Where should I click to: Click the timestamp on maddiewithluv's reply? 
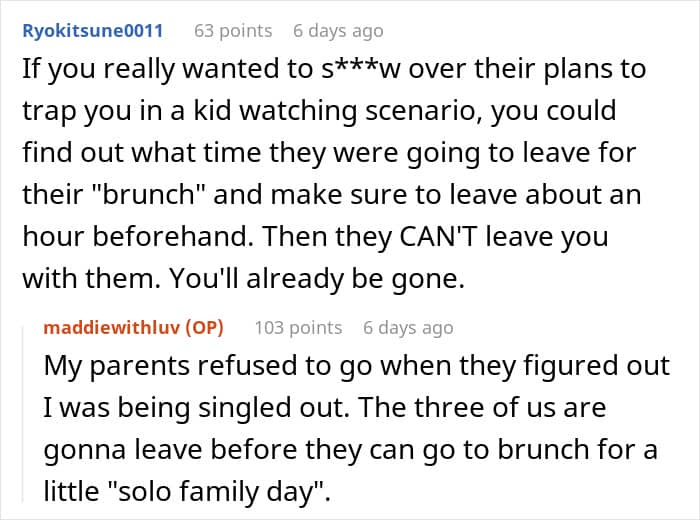pyautogui.click(x=408, y=327)
